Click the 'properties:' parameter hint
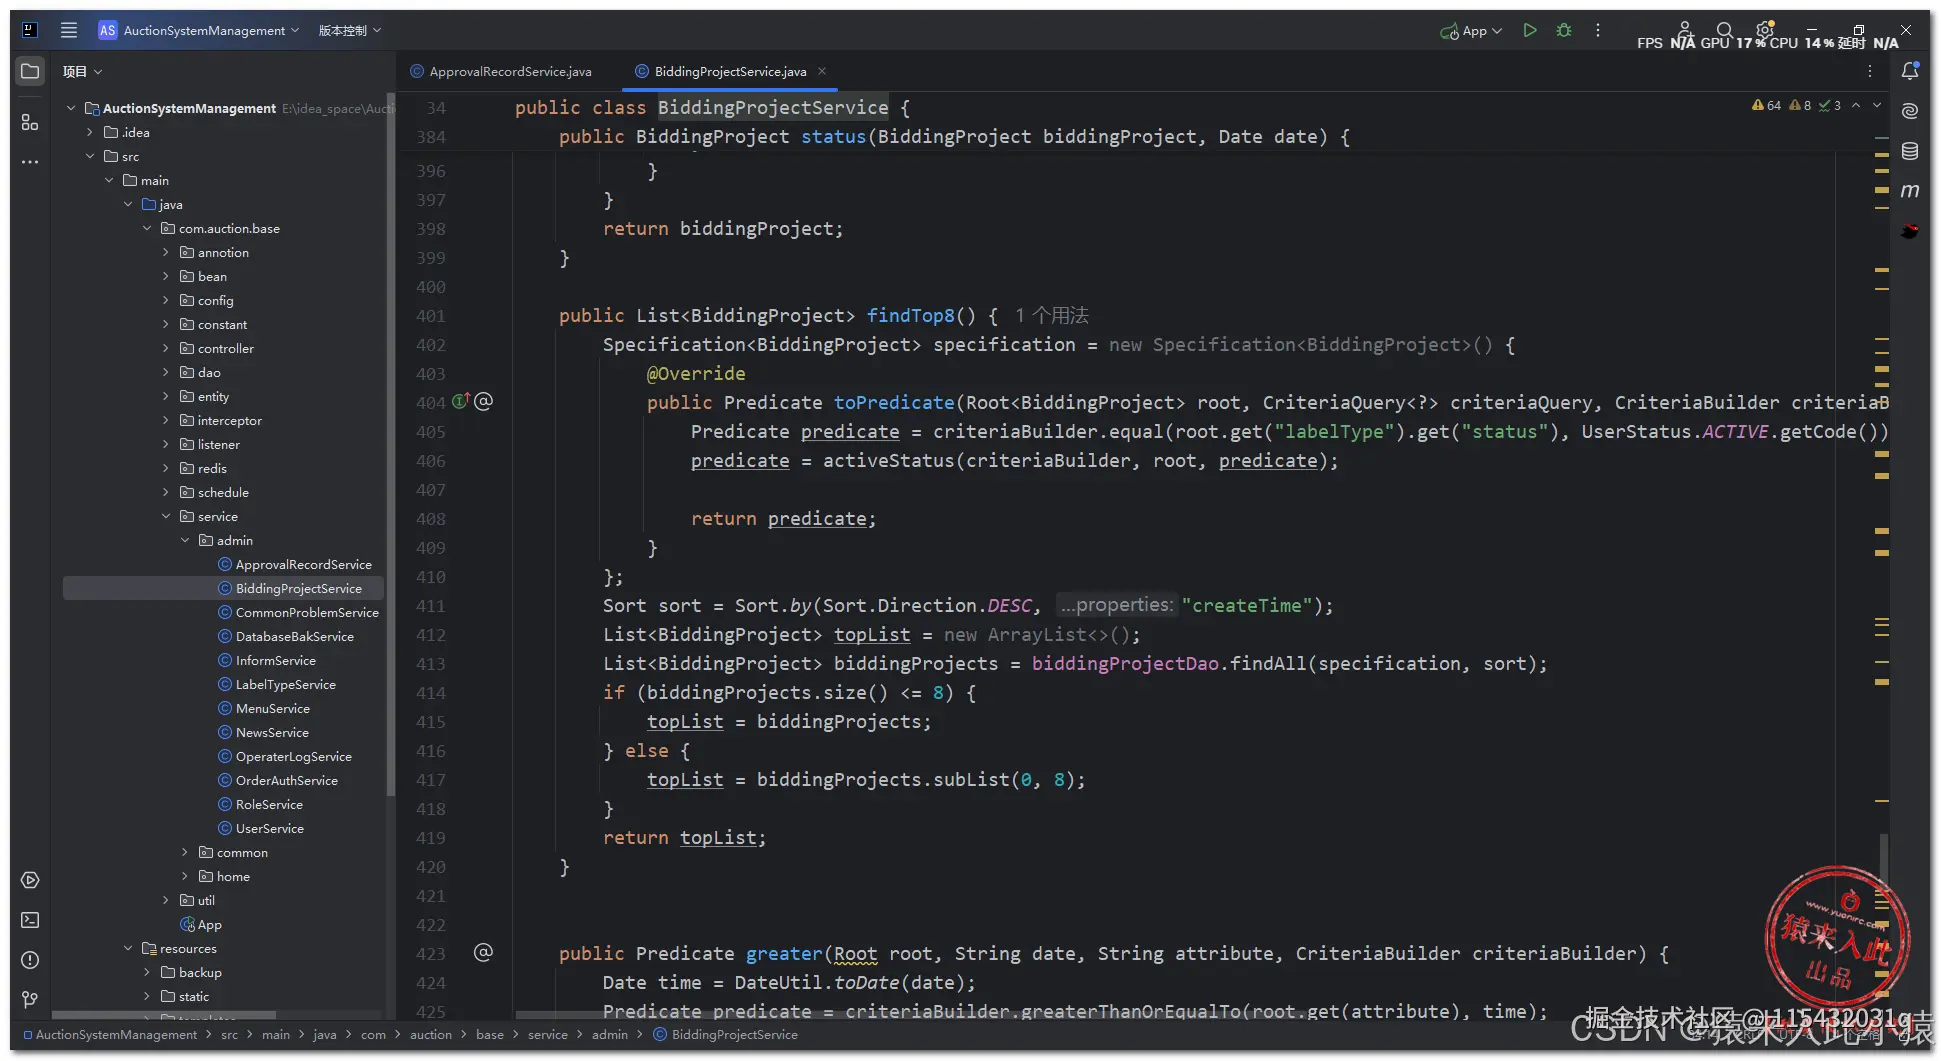1941x1061 pixels. point(1116,605)
